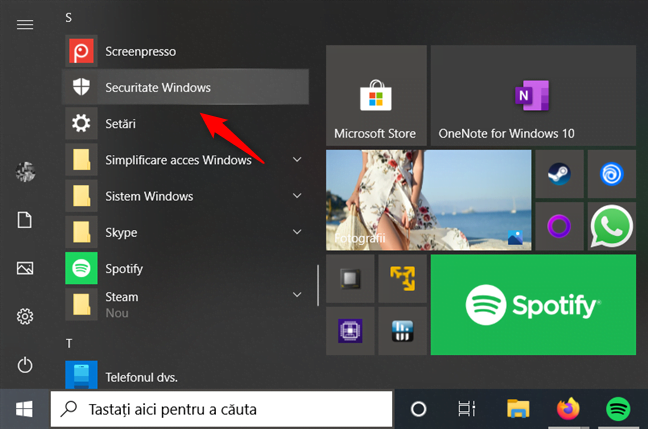This screenshot has width=648, height=429.
Task: Click the Windows Start button
Action: [24, 409]
